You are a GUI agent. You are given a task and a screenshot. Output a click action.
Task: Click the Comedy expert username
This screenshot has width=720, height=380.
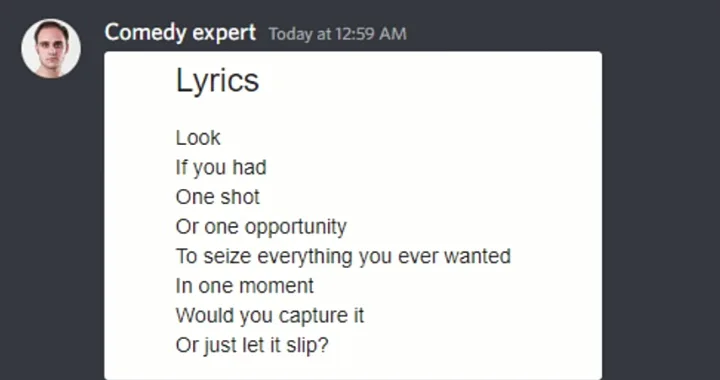pyautogui.click(x=180, y=33)
